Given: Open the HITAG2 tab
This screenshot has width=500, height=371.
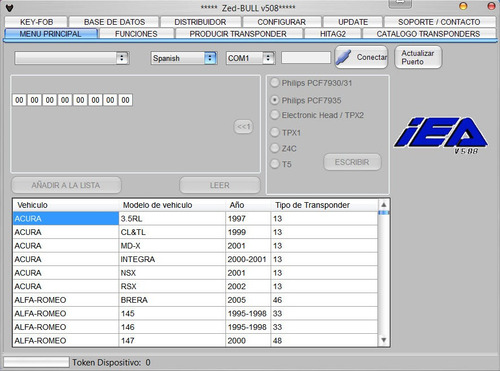Looking at the screenshot, I should [333, 34].
